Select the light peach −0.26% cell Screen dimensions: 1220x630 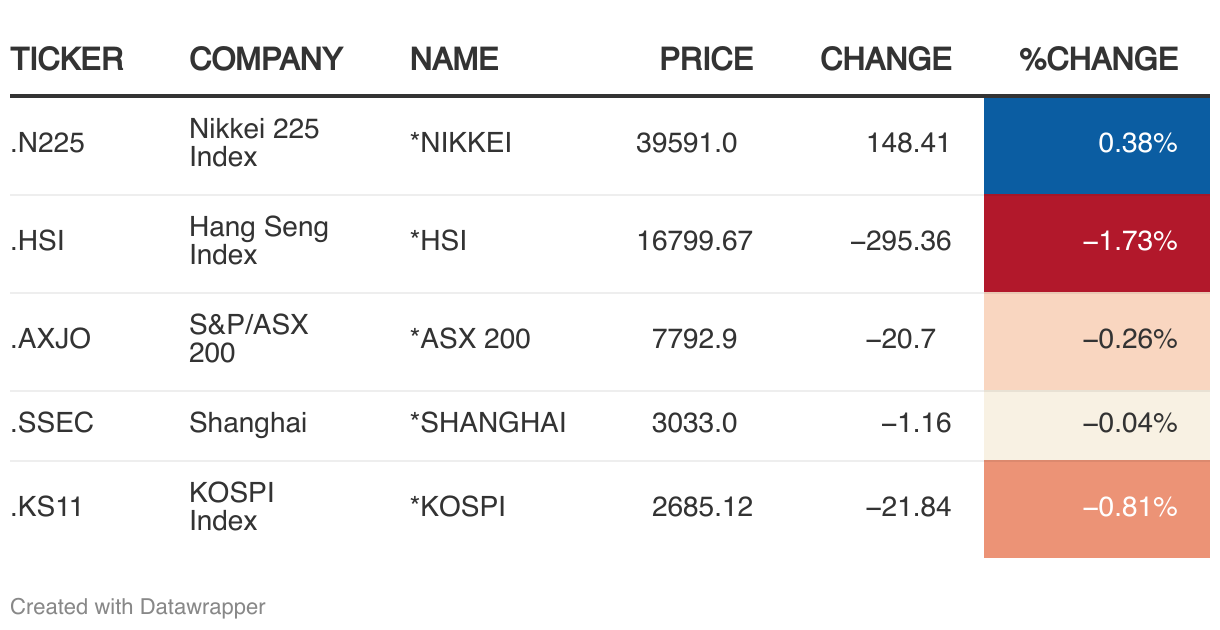pyautogui.click(x=1097, y=341)
